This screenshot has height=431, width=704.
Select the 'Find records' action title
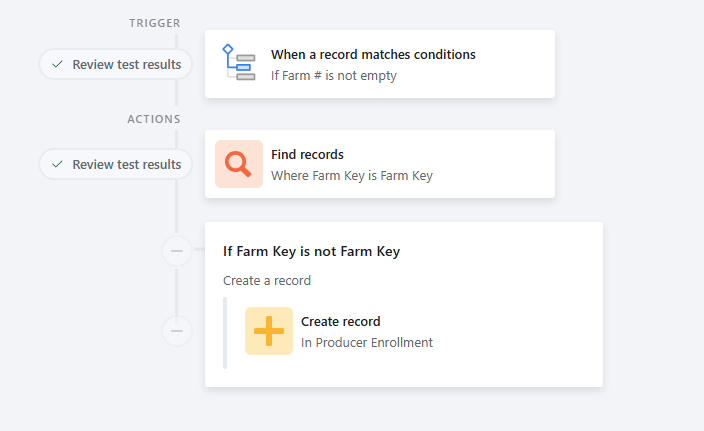307,154
